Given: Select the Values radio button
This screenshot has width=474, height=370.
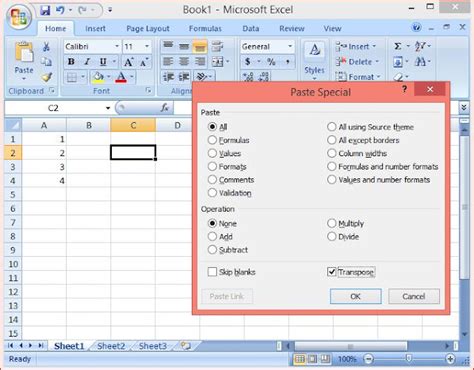Looking at the screenshot, I should (212, 153).
